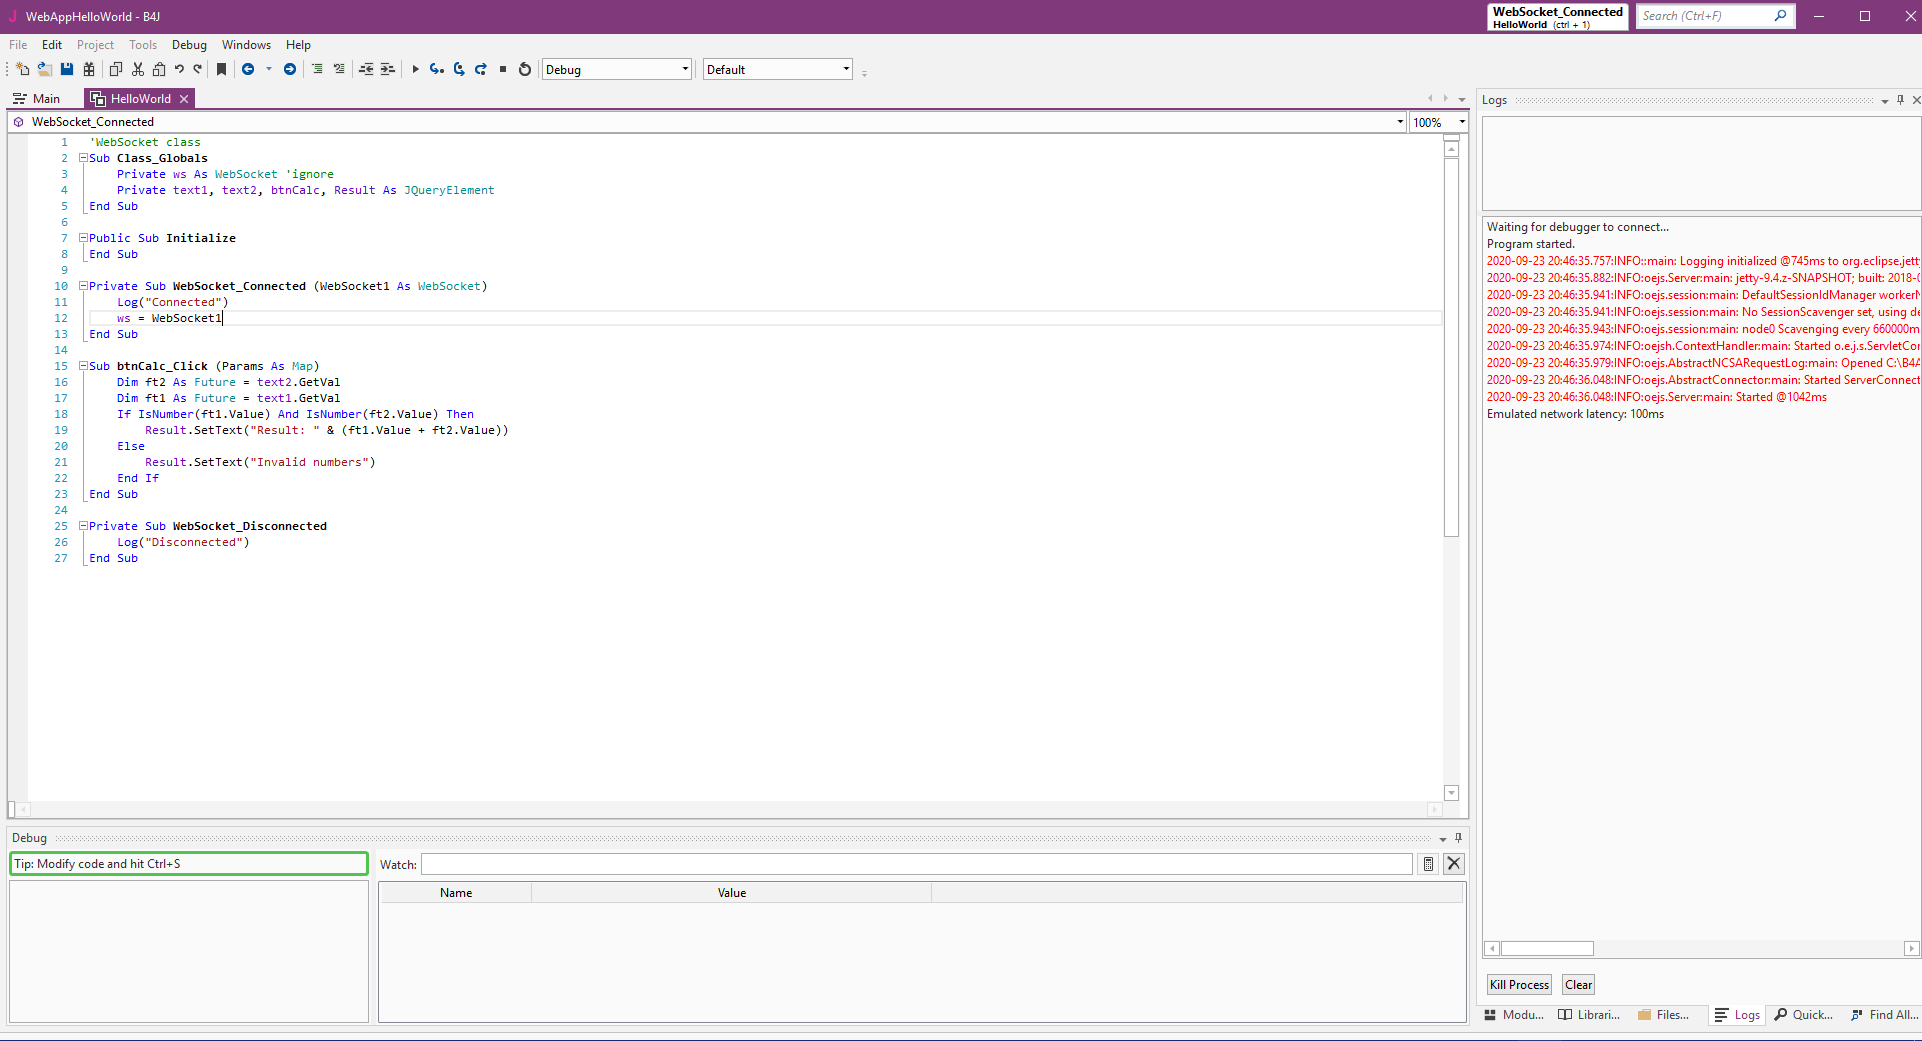Click the Search (Ctrl+F) box in title bar
Image resolution: width=1922 pixels, height=1041 pixels.
tap(1715, 16)
